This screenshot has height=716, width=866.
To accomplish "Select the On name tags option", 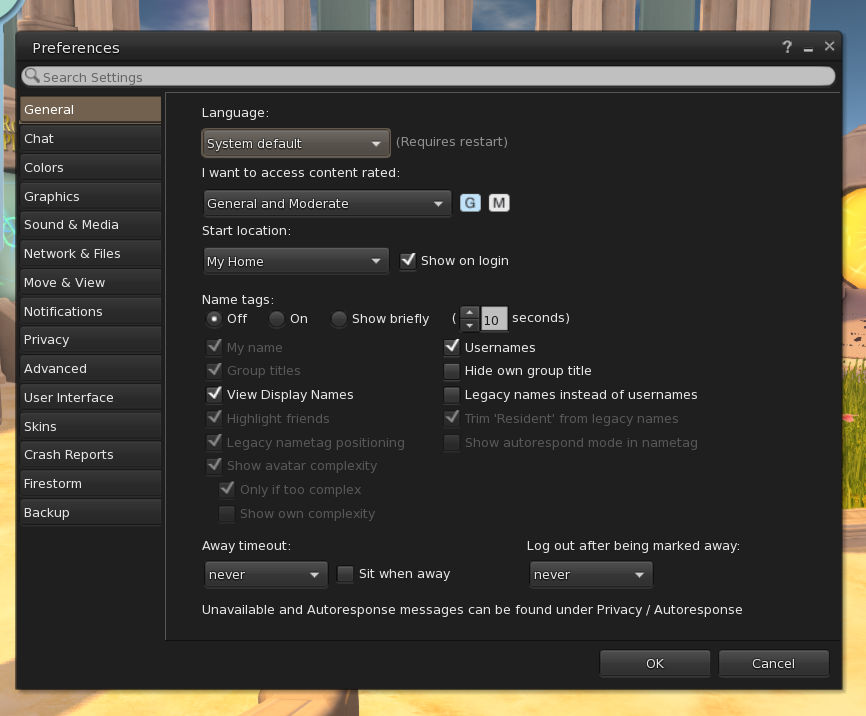I will 277,319.
